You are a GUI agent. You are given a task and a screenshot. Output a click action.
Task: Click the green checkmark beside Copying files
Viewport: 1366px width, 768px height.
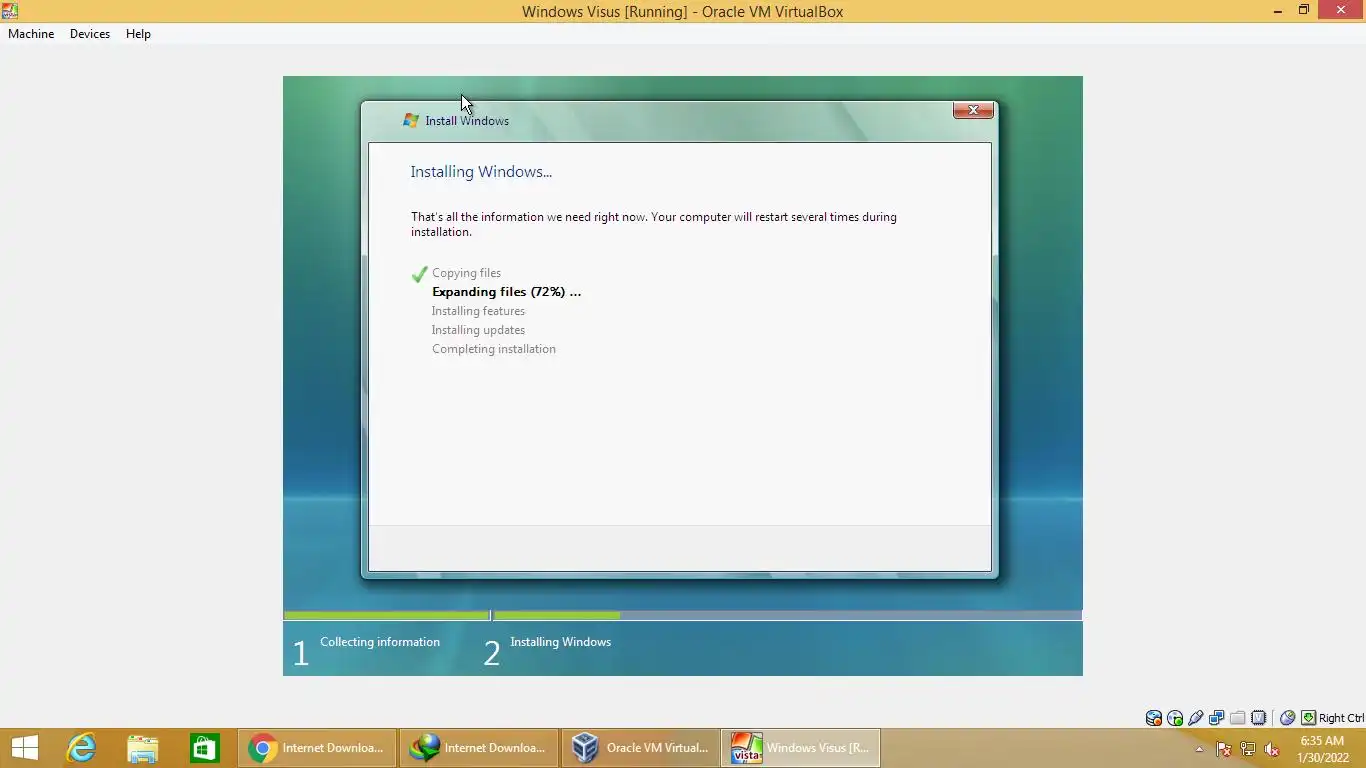point(419,274)
